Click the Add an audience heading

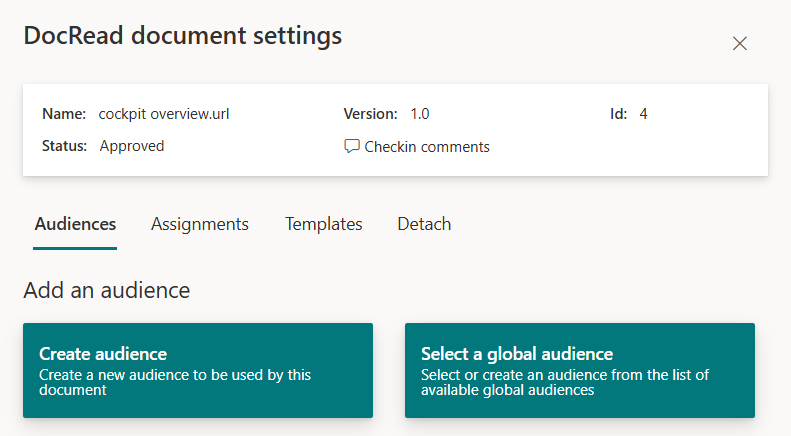click(x=106, y=290)
